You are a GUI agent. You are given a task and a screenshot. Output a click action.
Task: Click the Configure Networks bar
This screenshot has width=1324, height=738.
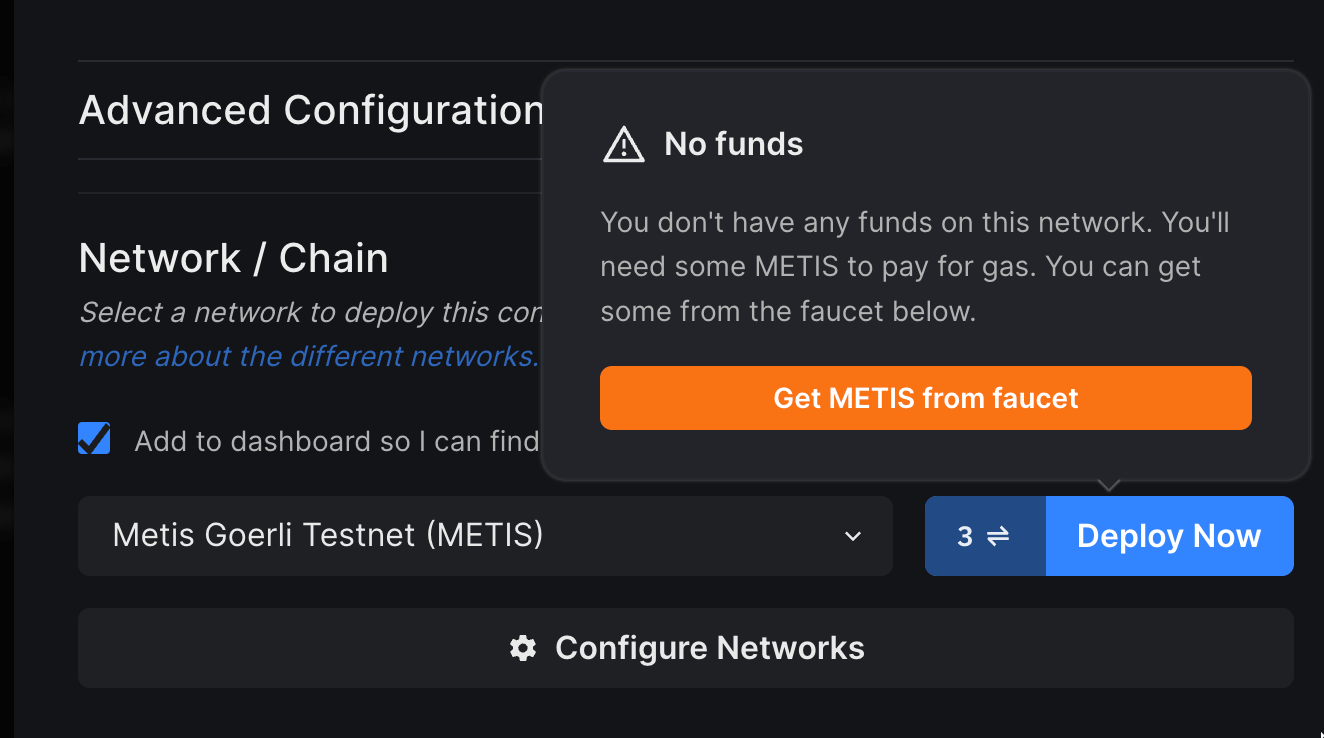(x=685, y=648)
